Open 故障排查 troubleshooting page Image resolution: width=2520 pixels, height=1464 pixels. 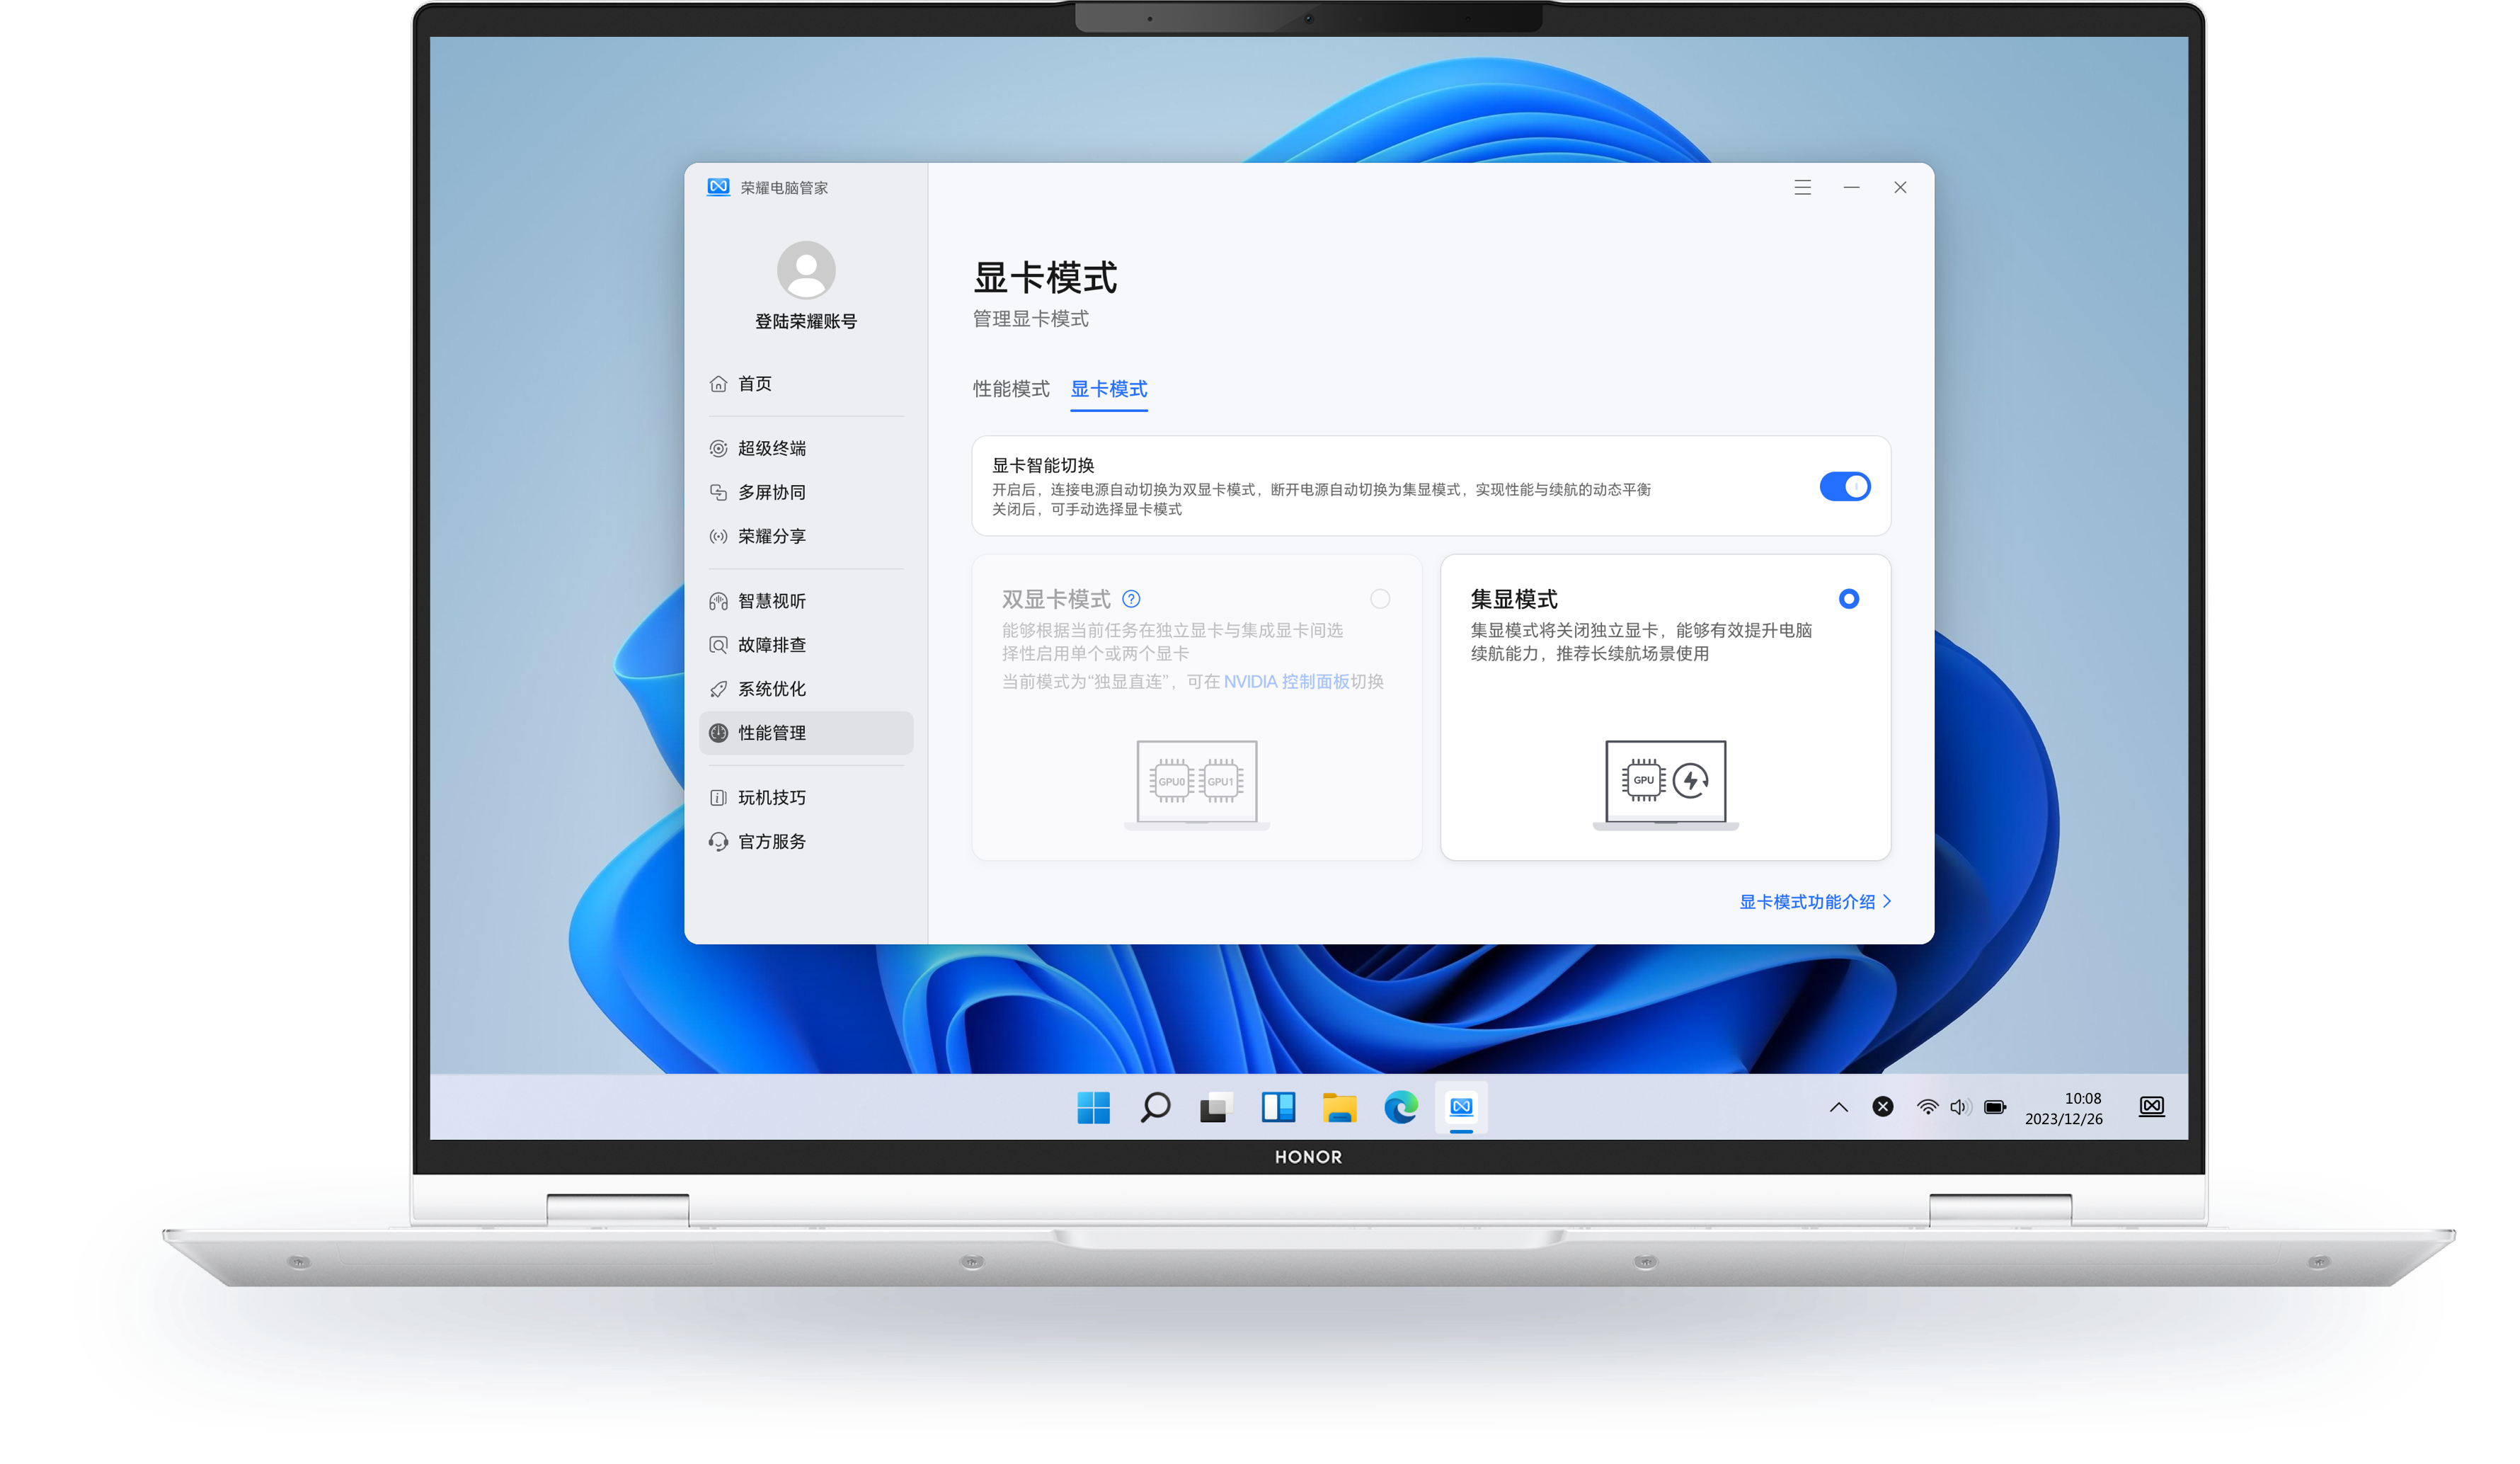click(771, 645)
